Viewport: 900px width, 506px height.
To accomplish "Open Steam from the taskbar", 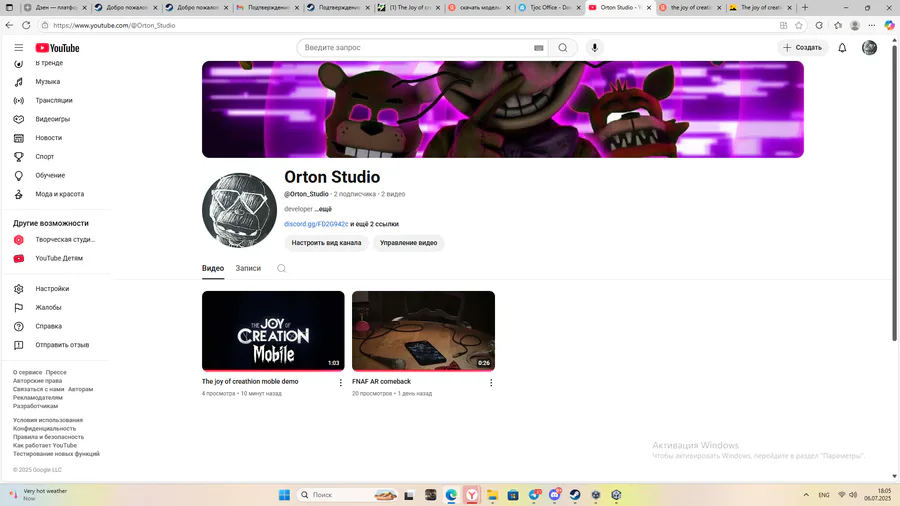I will (575, 495).
